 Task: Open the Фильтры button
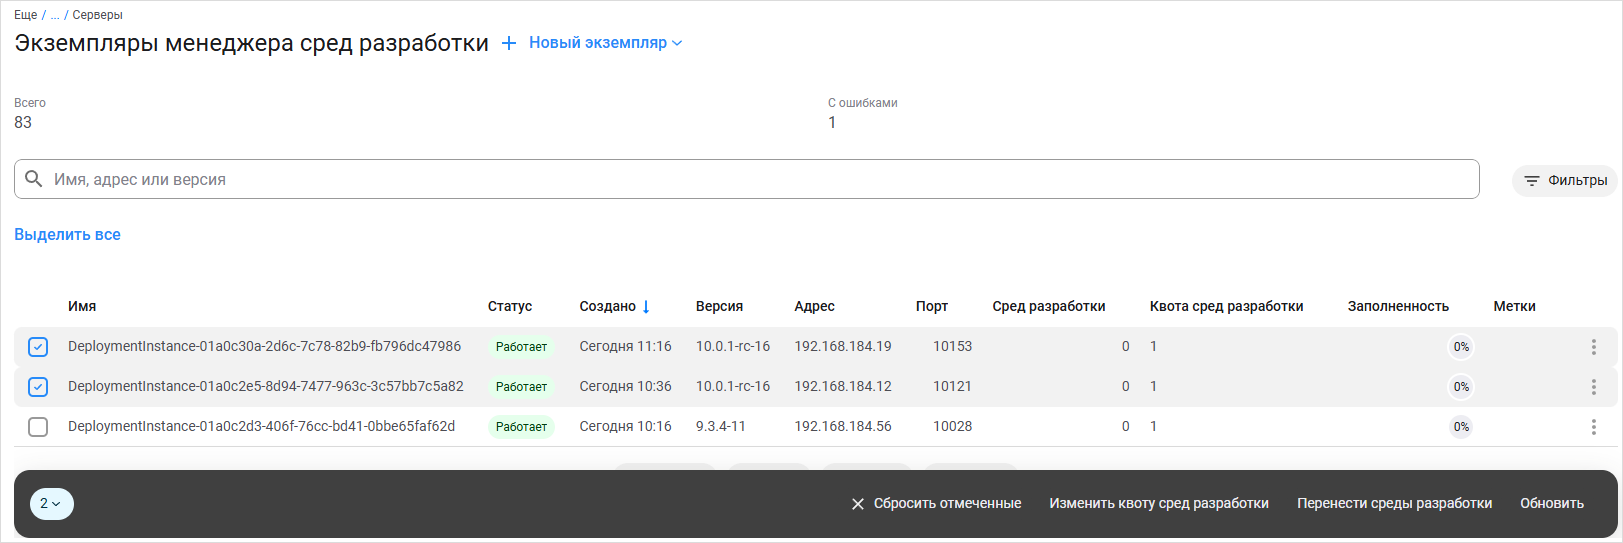(x=1565, y=181)
